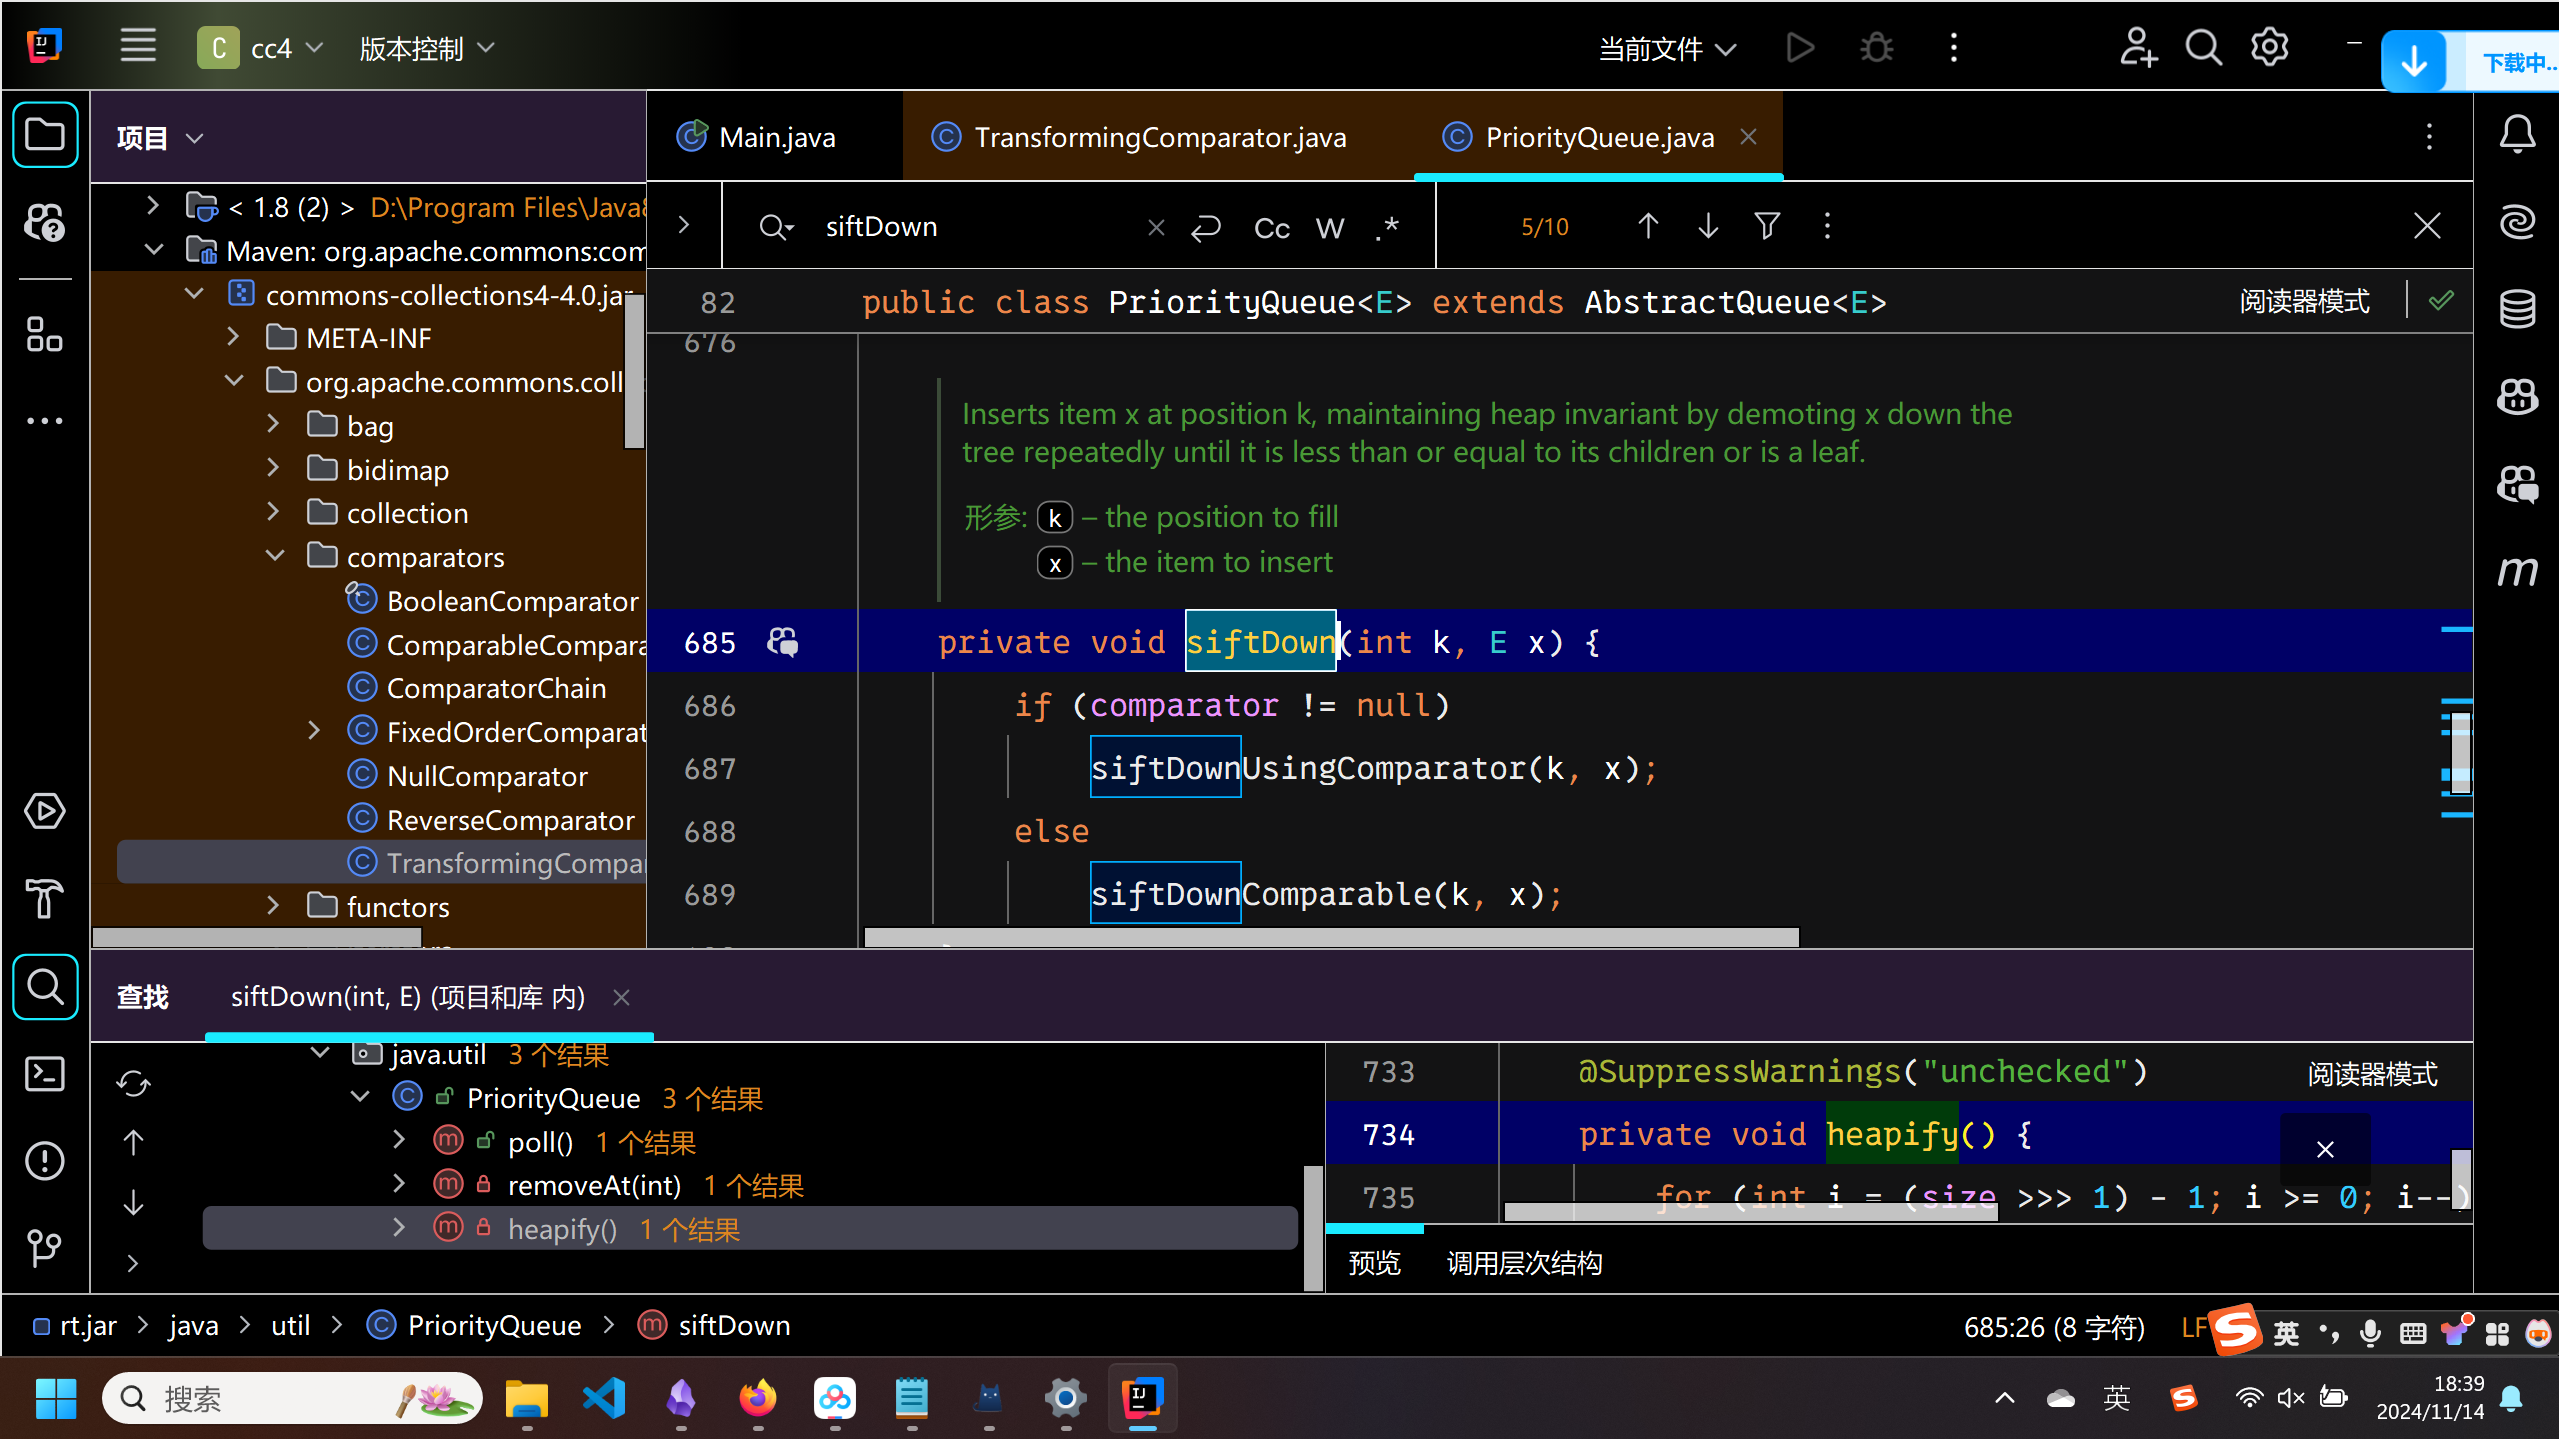Open the Git tool window
Screen dimensions: 2559x1439
[45, 1248]
